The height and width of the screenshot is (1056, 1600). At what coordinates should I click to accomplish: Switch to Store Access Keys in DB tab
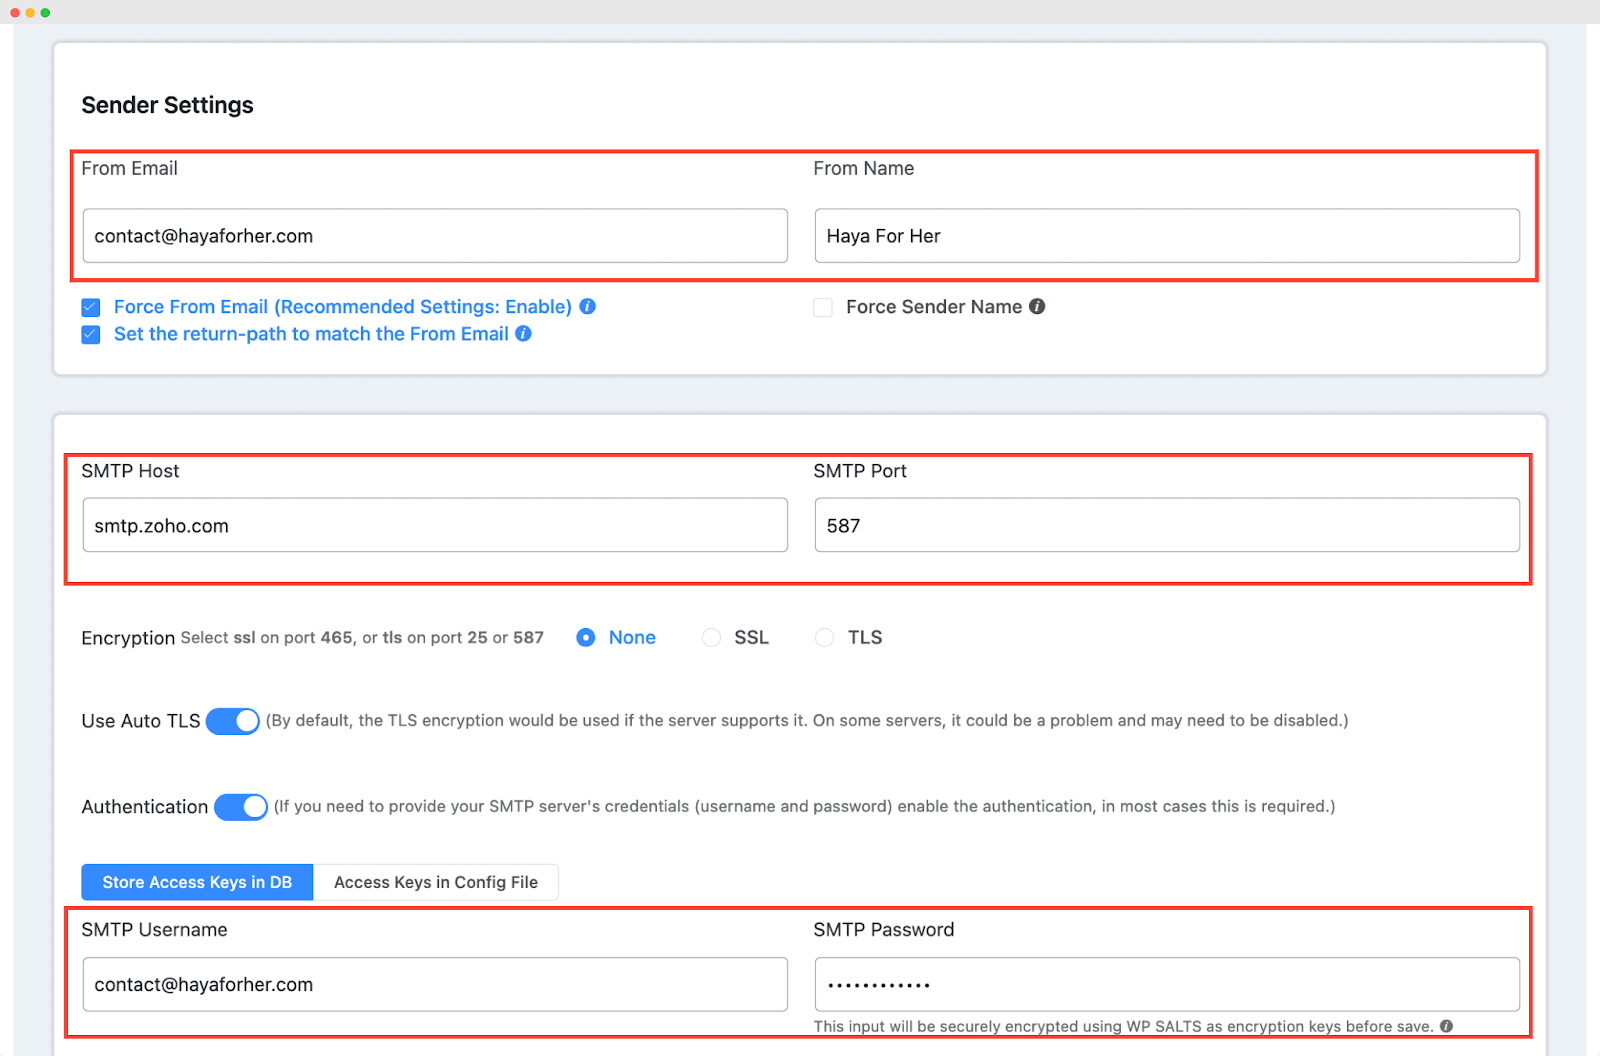pyautogui.click(x=197, y=882)
